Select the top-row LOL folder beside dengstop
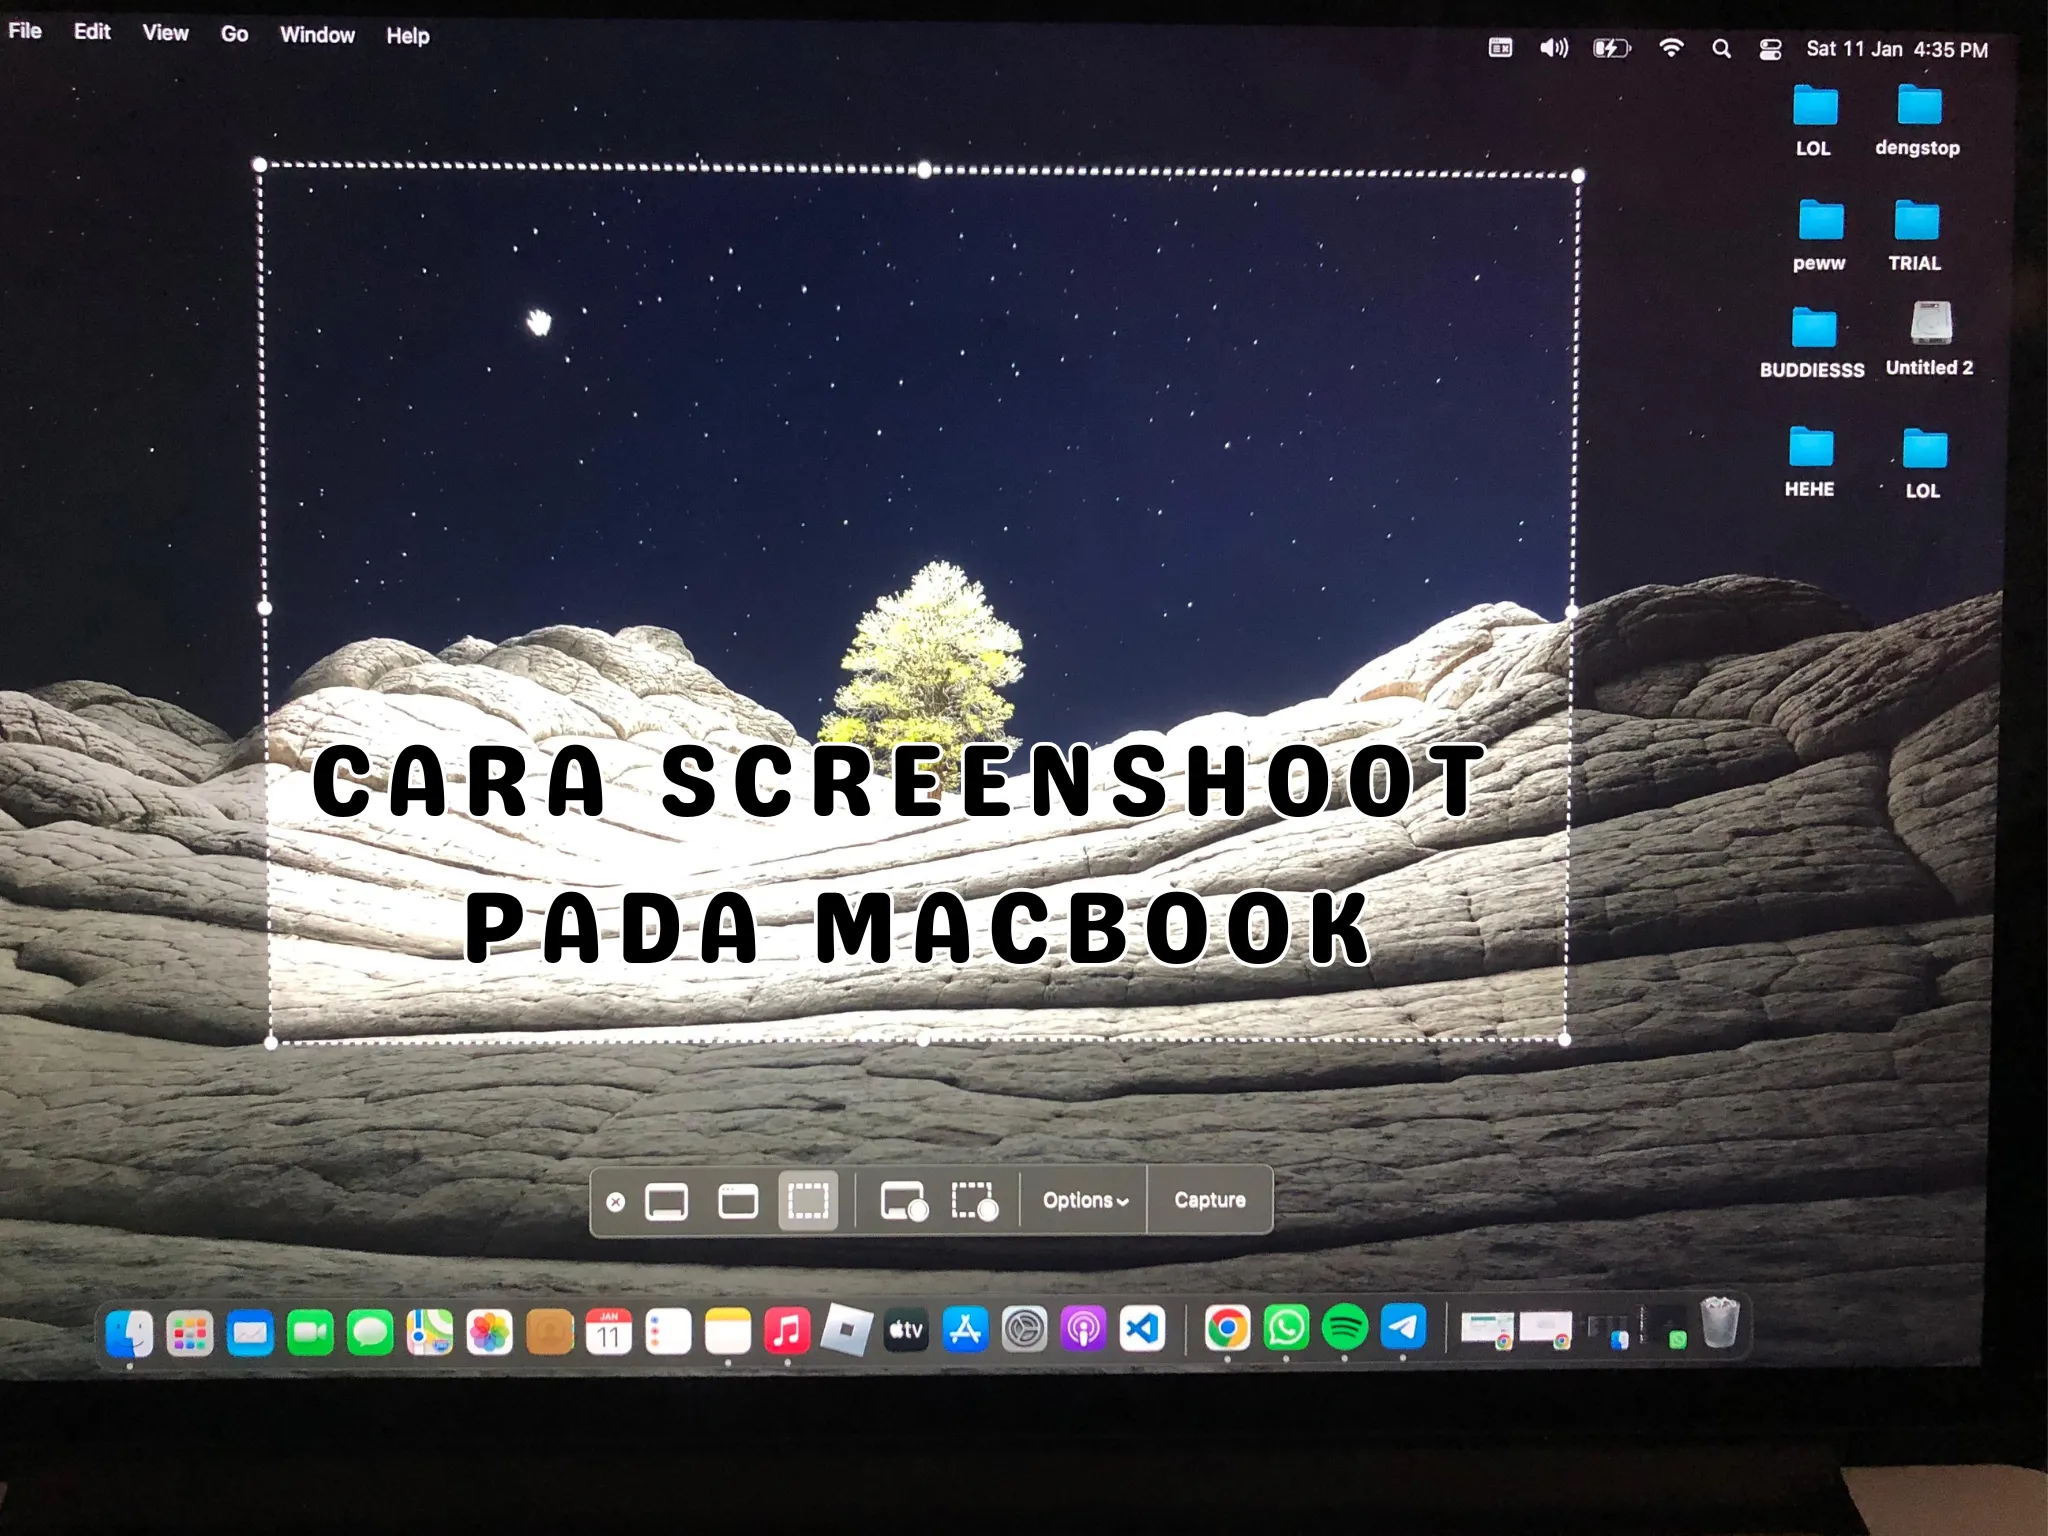The image size is (2048, 1536). 1814,122
